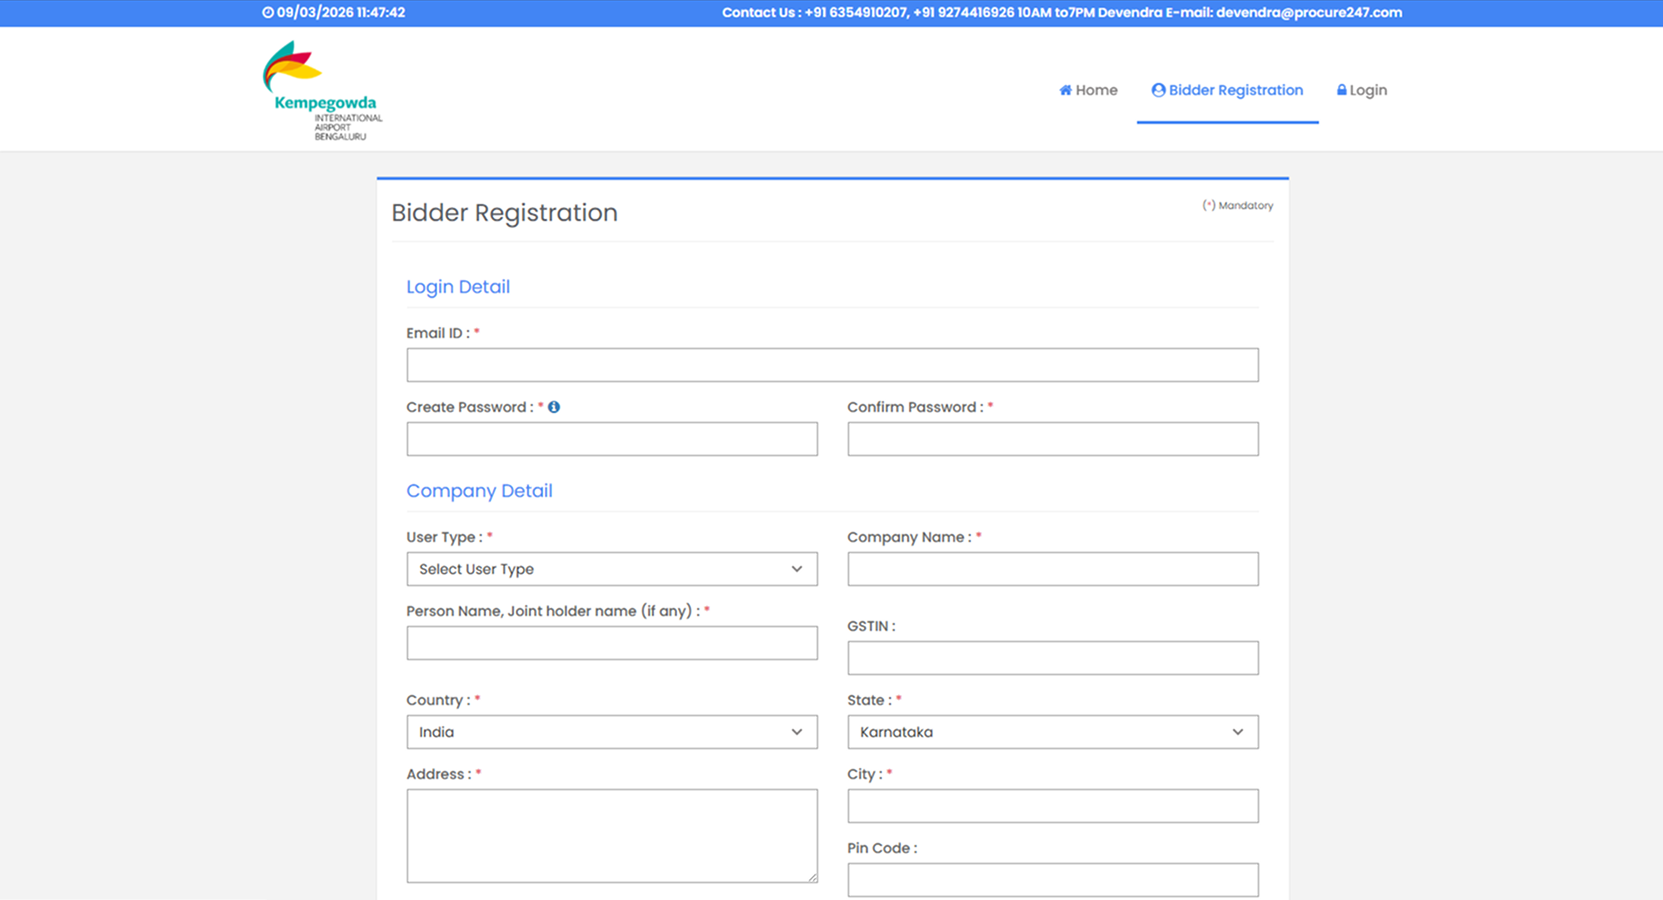This screenshot has height=900, width=1663.
Task: Click the Kempegowda Airport logo
Action: 321,90
